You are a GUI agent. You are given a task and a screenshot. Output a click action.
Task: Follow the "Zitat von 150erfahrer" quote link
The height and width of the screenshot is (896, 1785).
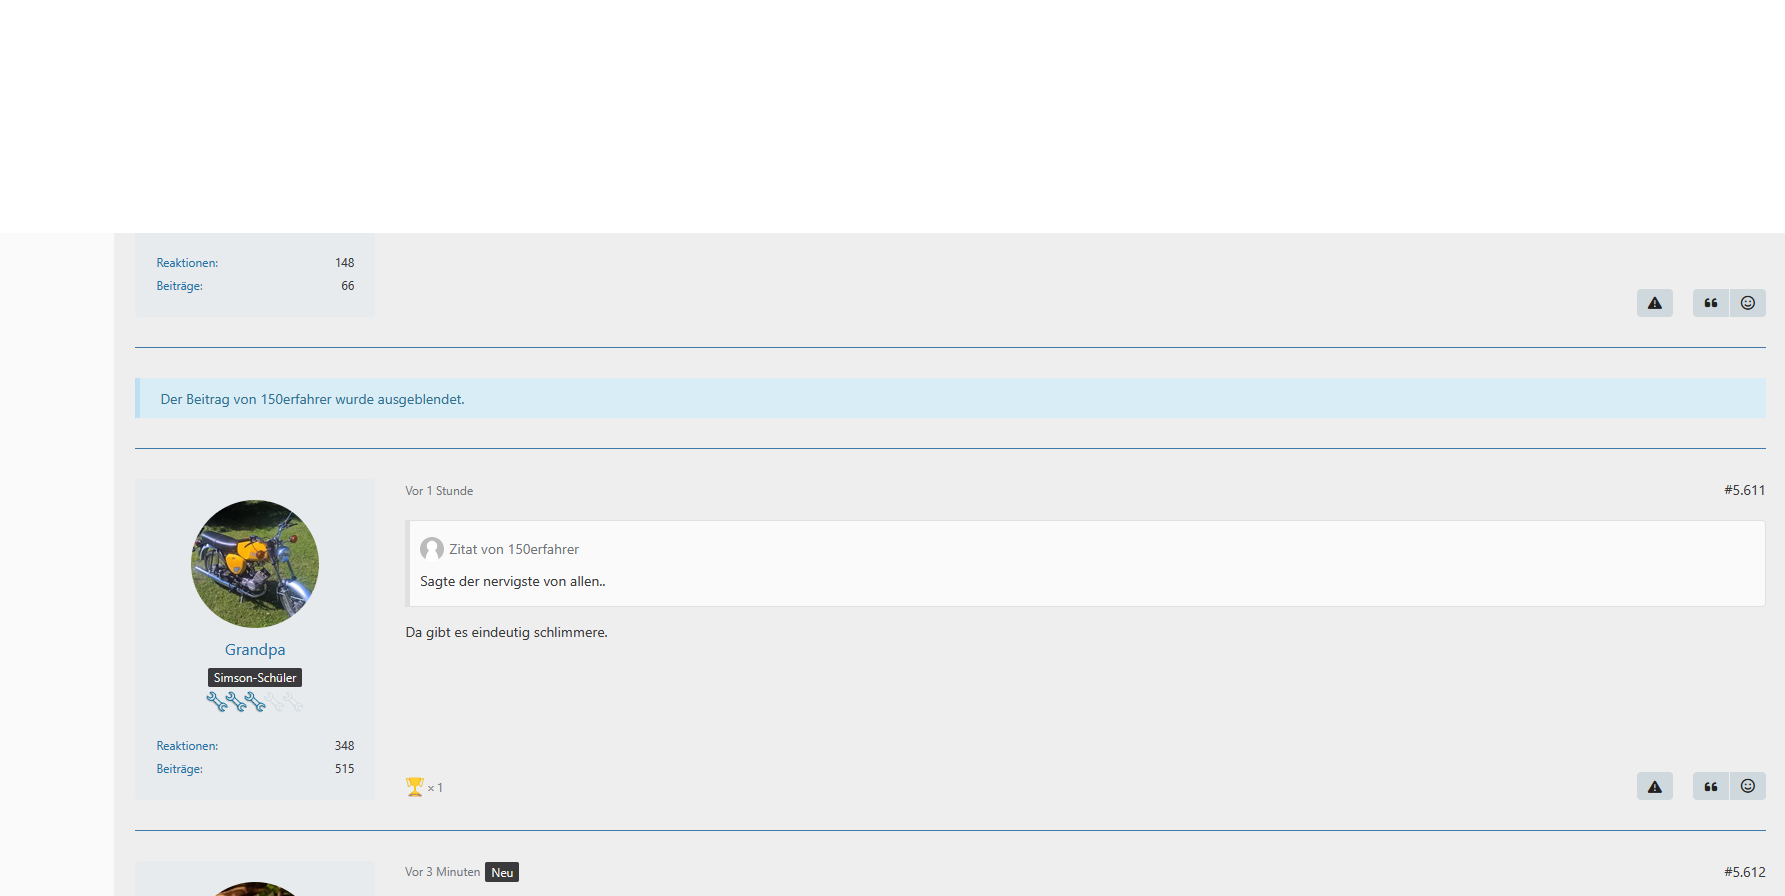point(514,549)
